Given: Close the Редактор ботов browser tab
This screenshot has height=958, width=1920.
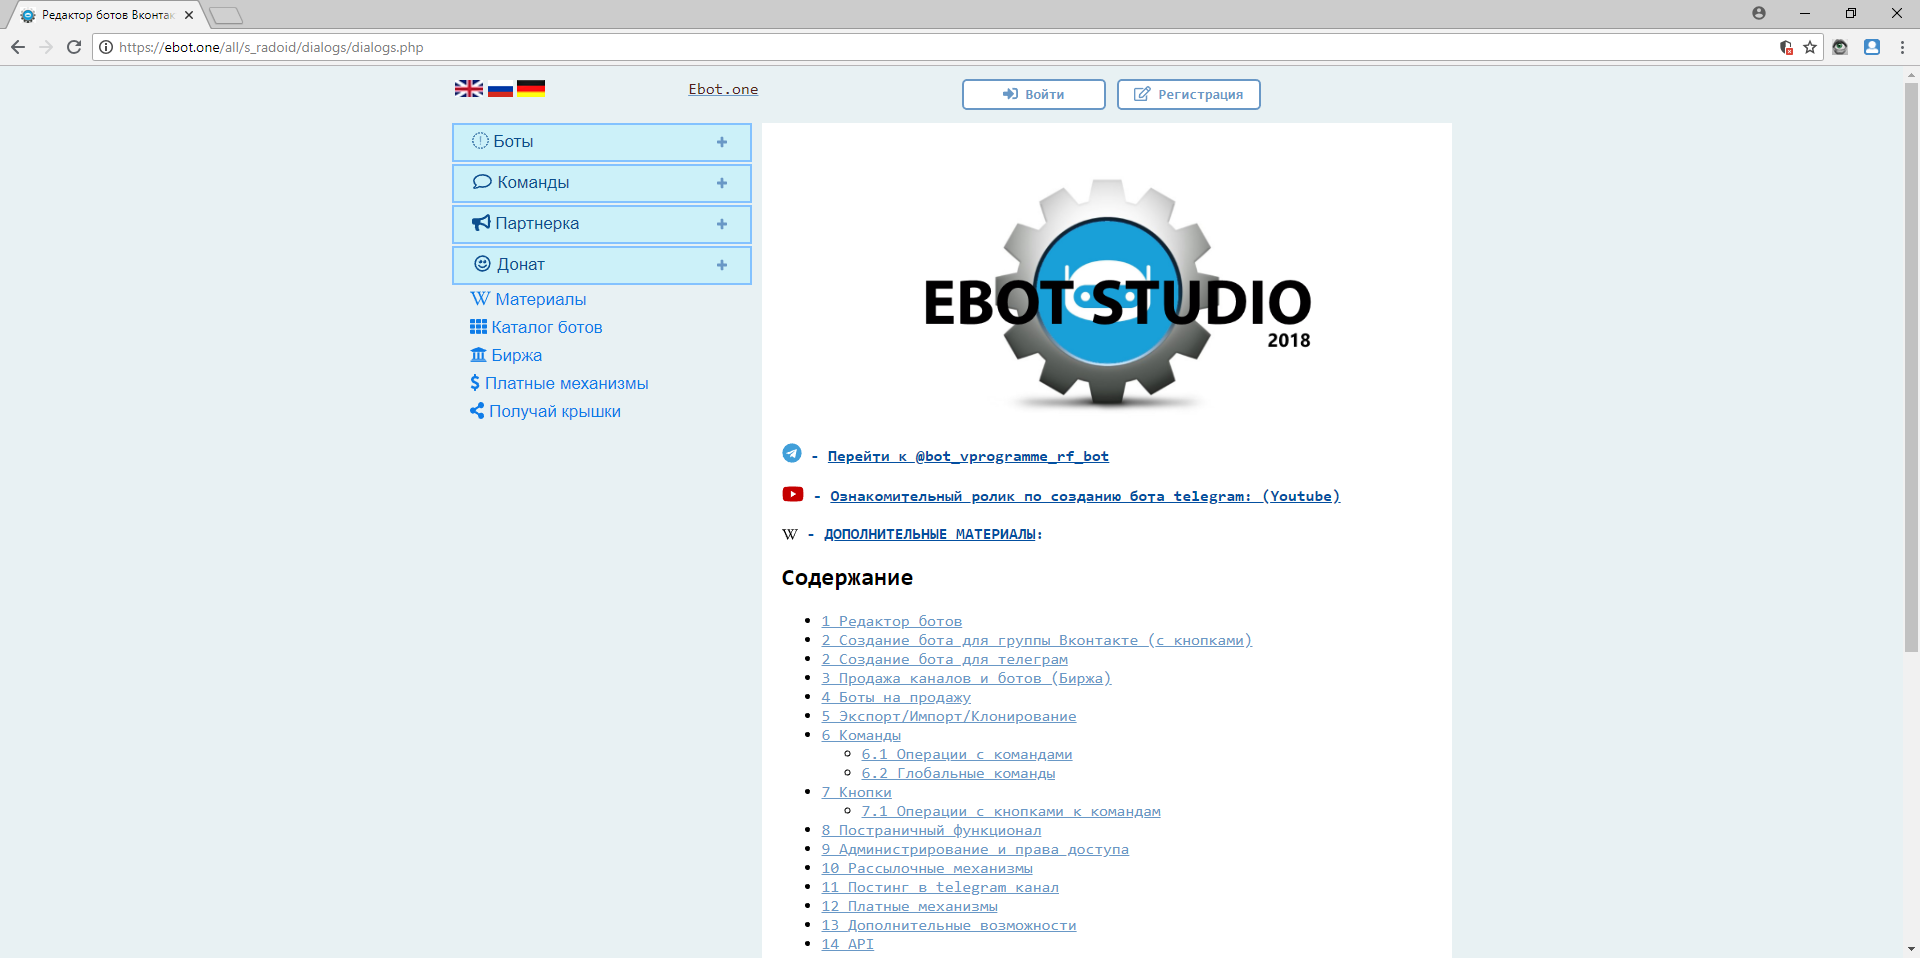Looking at the screenshot, I should coord(189,15).
